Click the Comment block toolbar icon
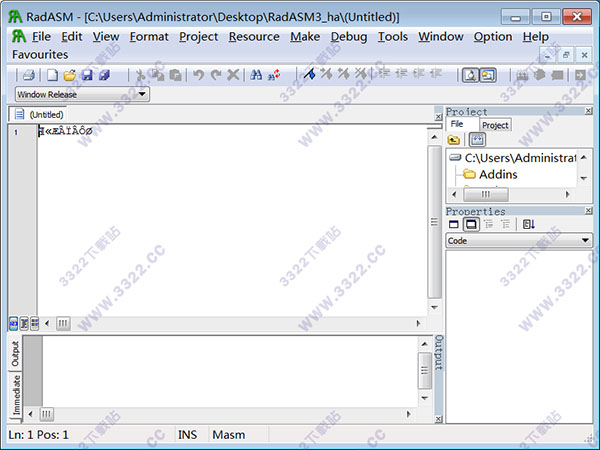The height and width of the screenshot is (450, 600). click(x=418, y=73)
